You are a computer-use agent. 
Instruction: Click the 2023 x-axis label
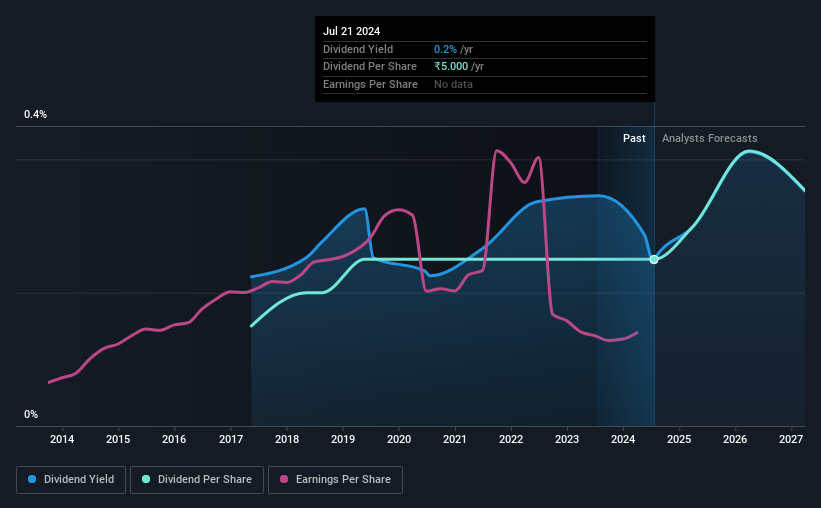click(x=567, y=439)
